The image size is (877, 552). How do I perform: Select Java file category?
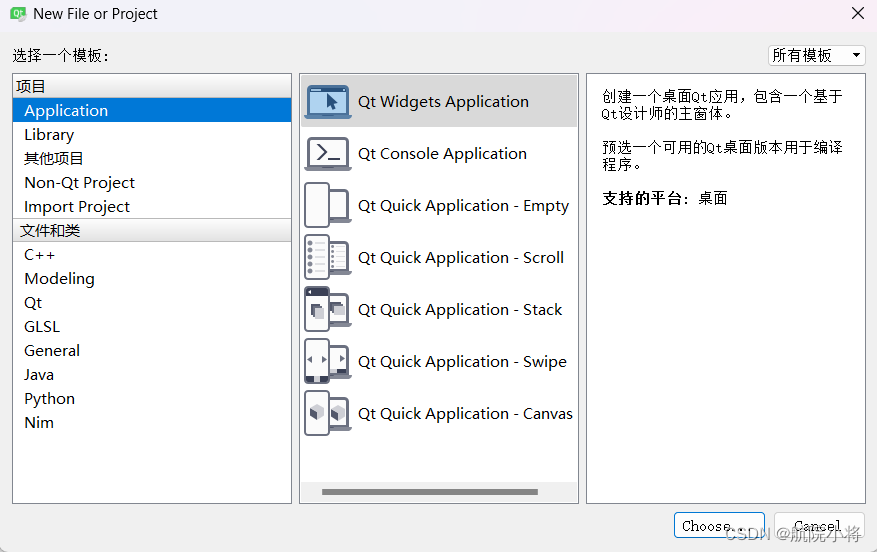coord(152,375)
